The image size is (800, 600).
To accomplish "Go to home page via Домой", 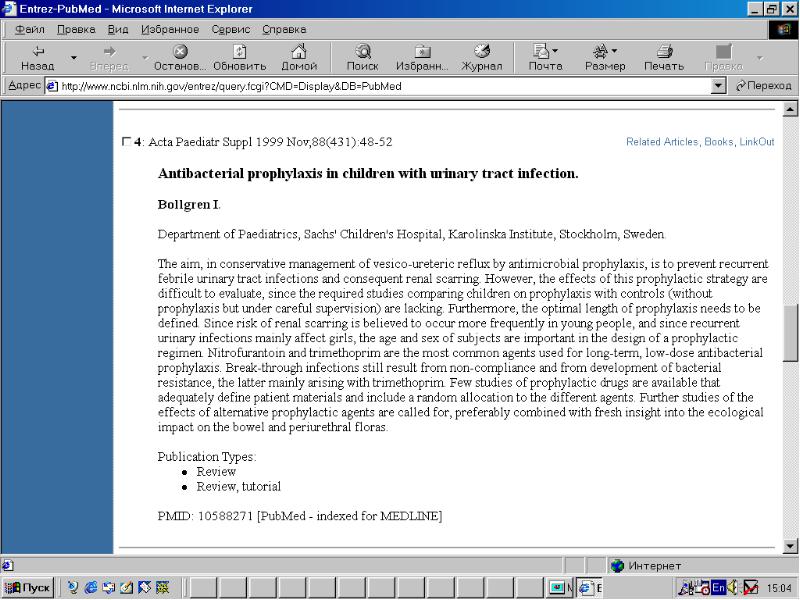I will pyautogui.click(x=299, y=58).
